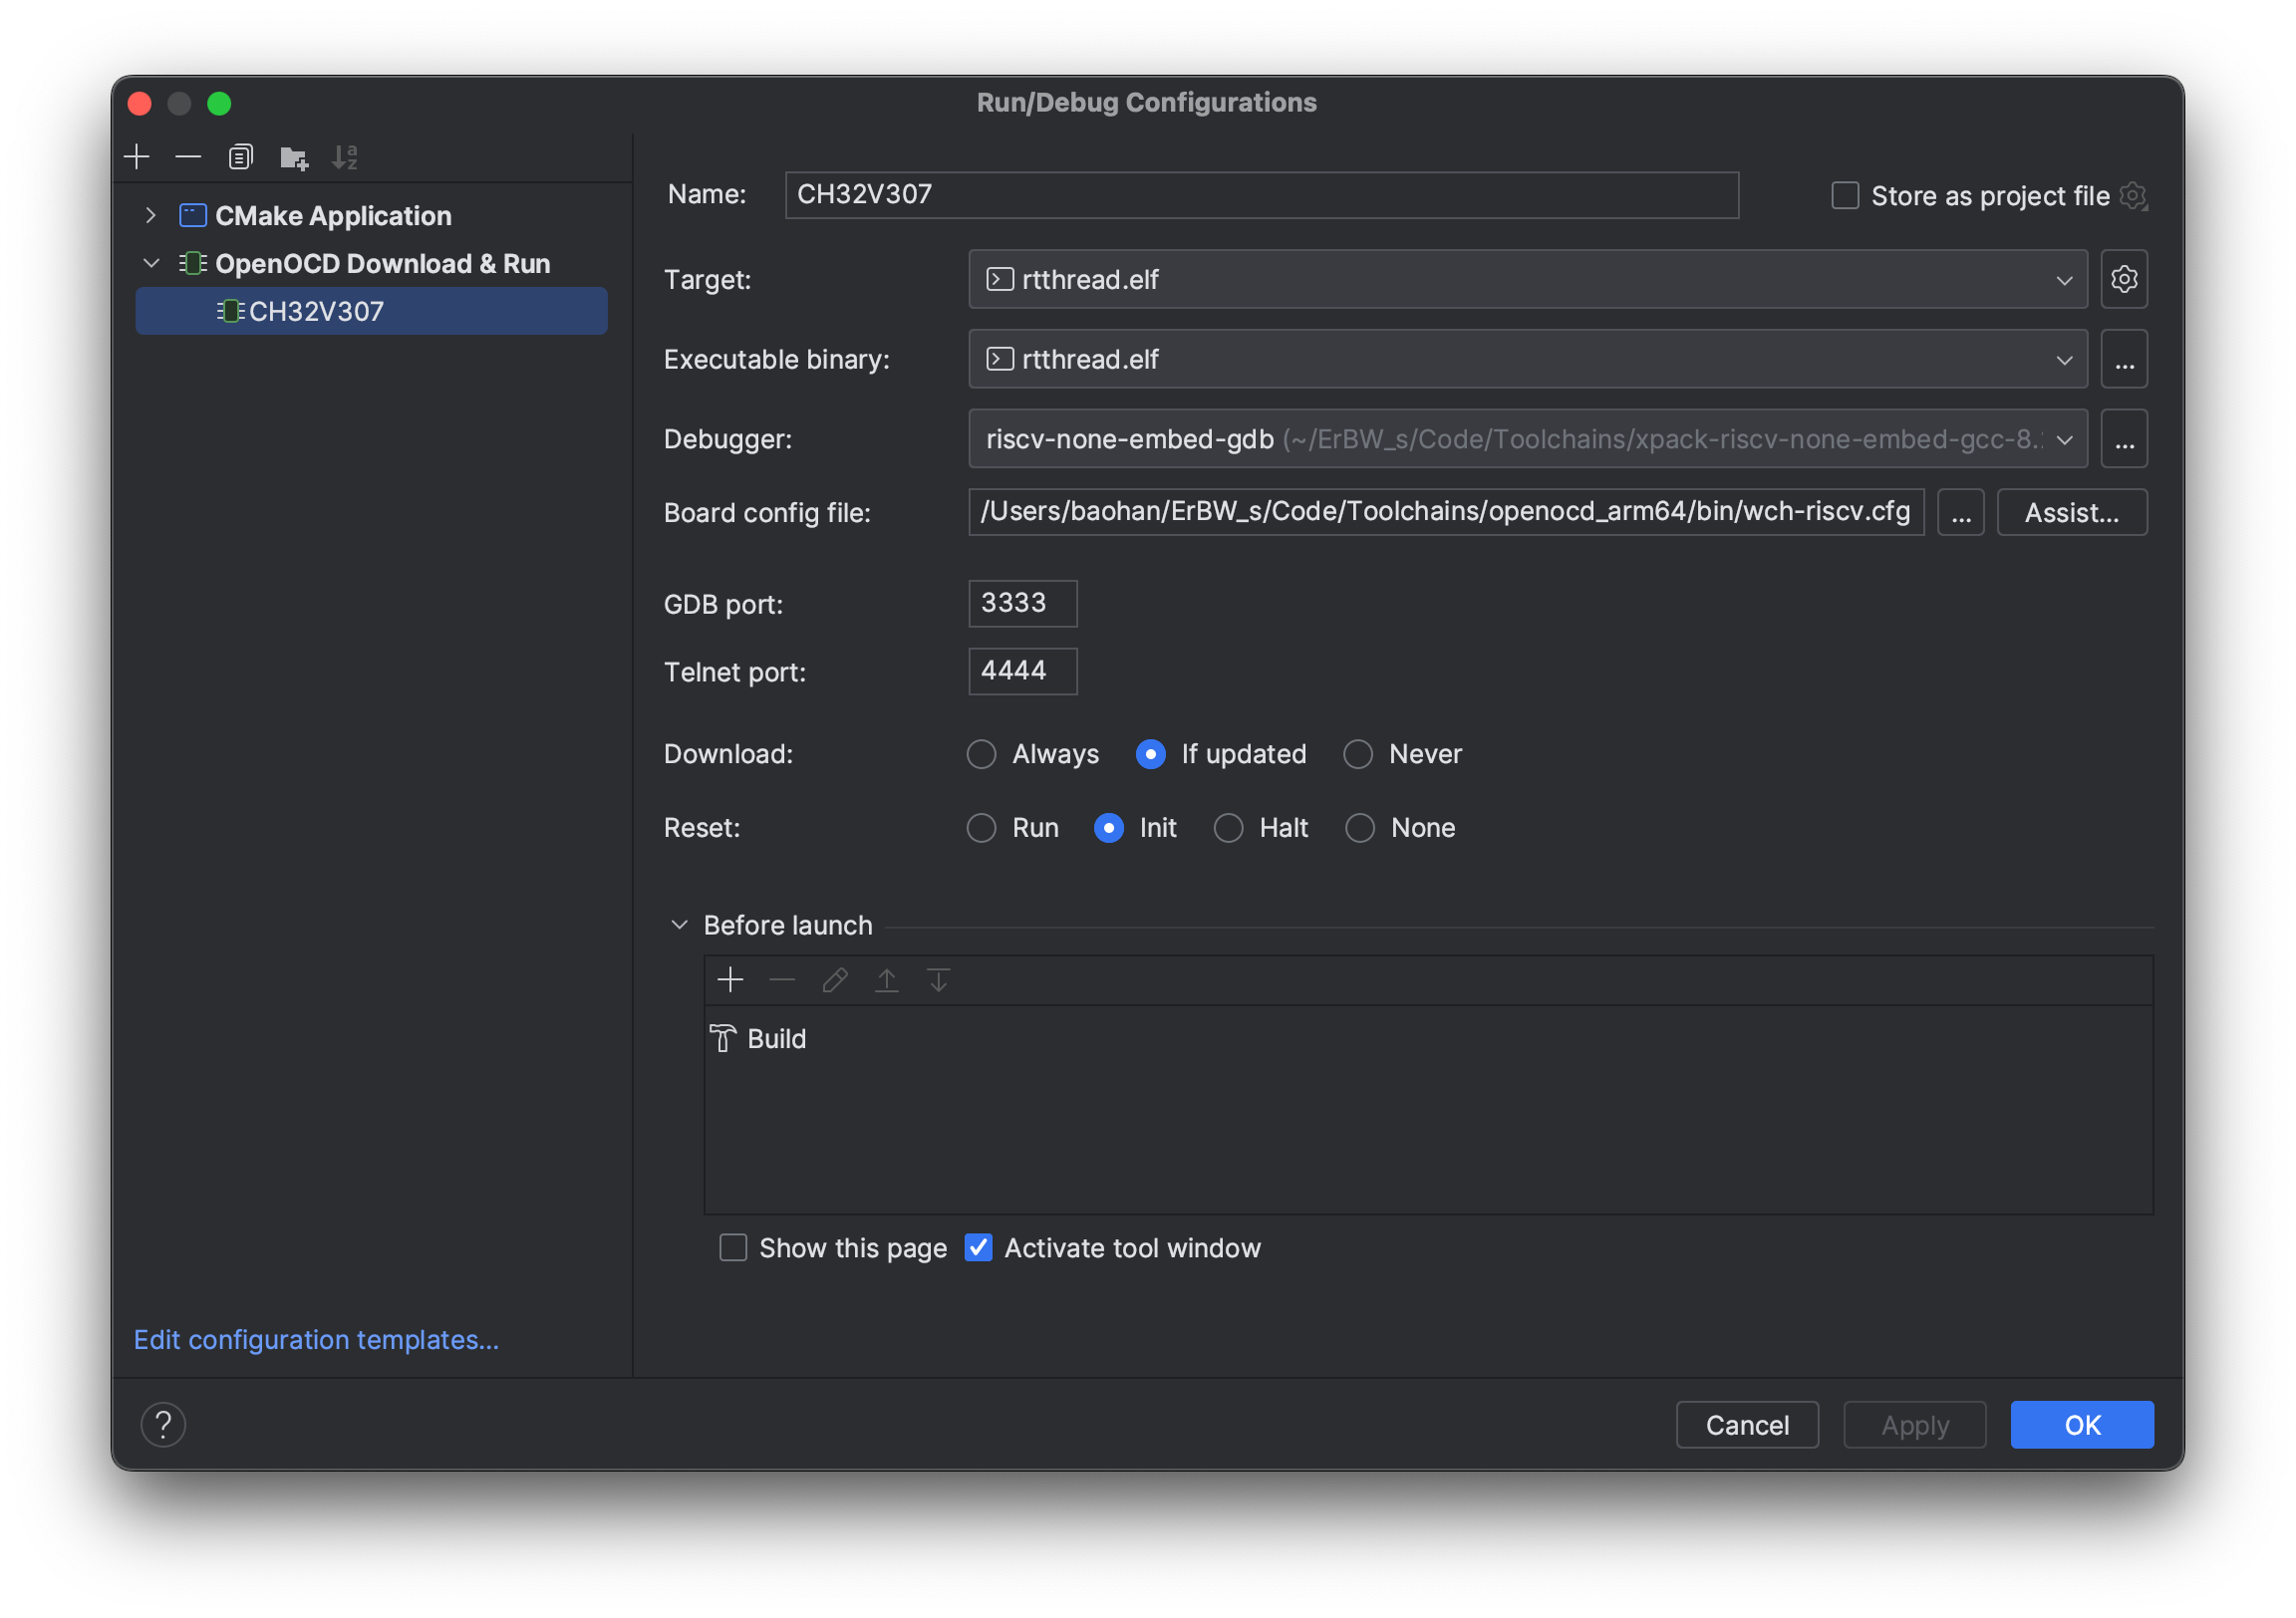Enable Store as project file checkbox
The width and height of the screenshot is (2296, 1618).
pos(1845,196)
